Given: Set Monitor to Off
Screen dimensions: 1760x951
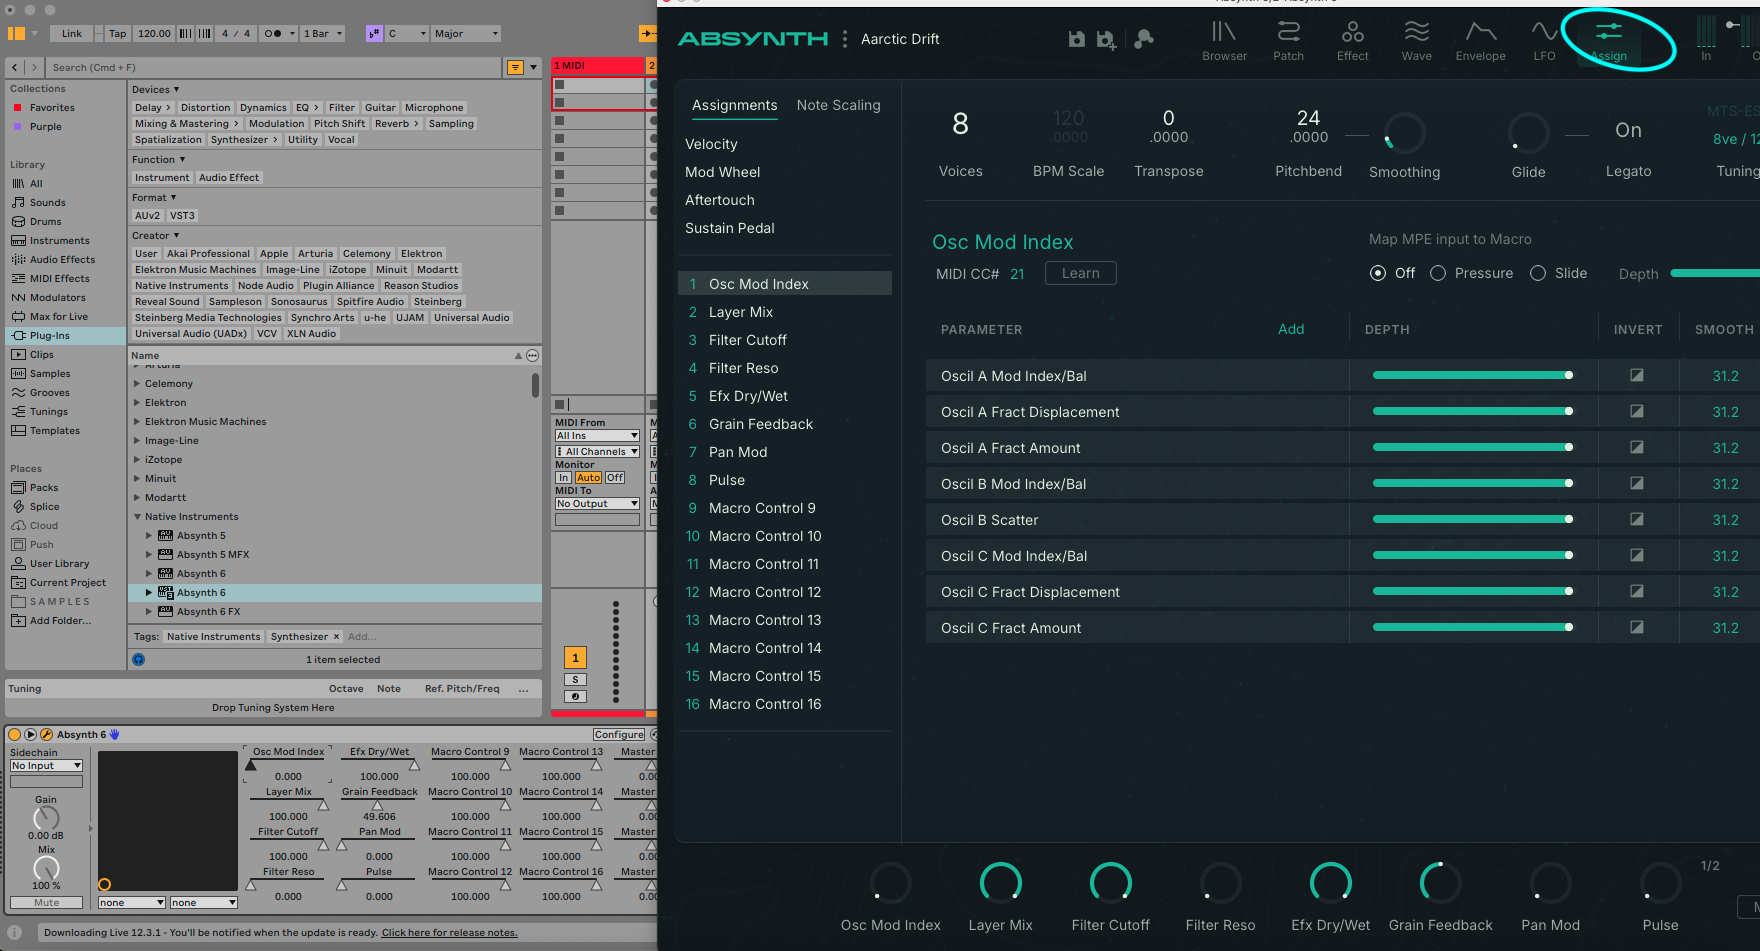Looking at the screenshot, I should [615, 478].
